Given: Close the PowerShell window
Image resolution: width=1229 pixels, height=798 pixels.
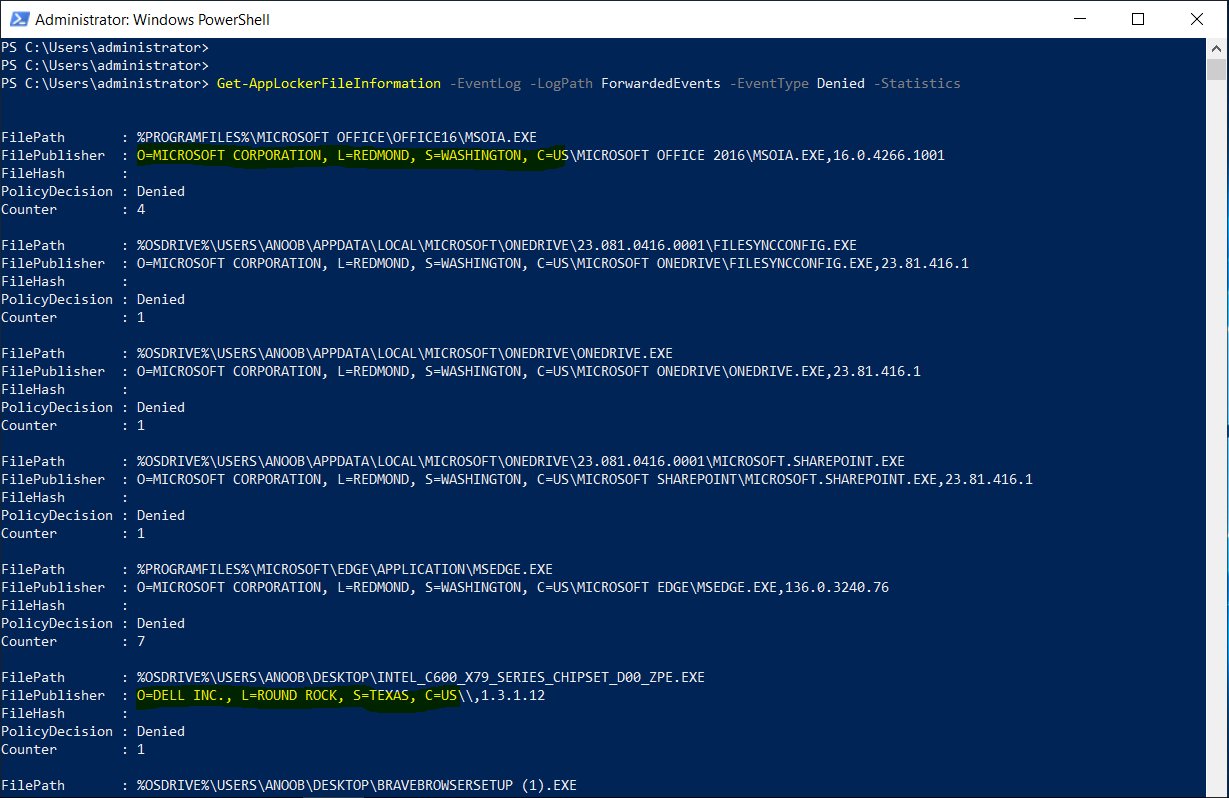Looking at the screenshot, I should click(x=1197, y=19).
